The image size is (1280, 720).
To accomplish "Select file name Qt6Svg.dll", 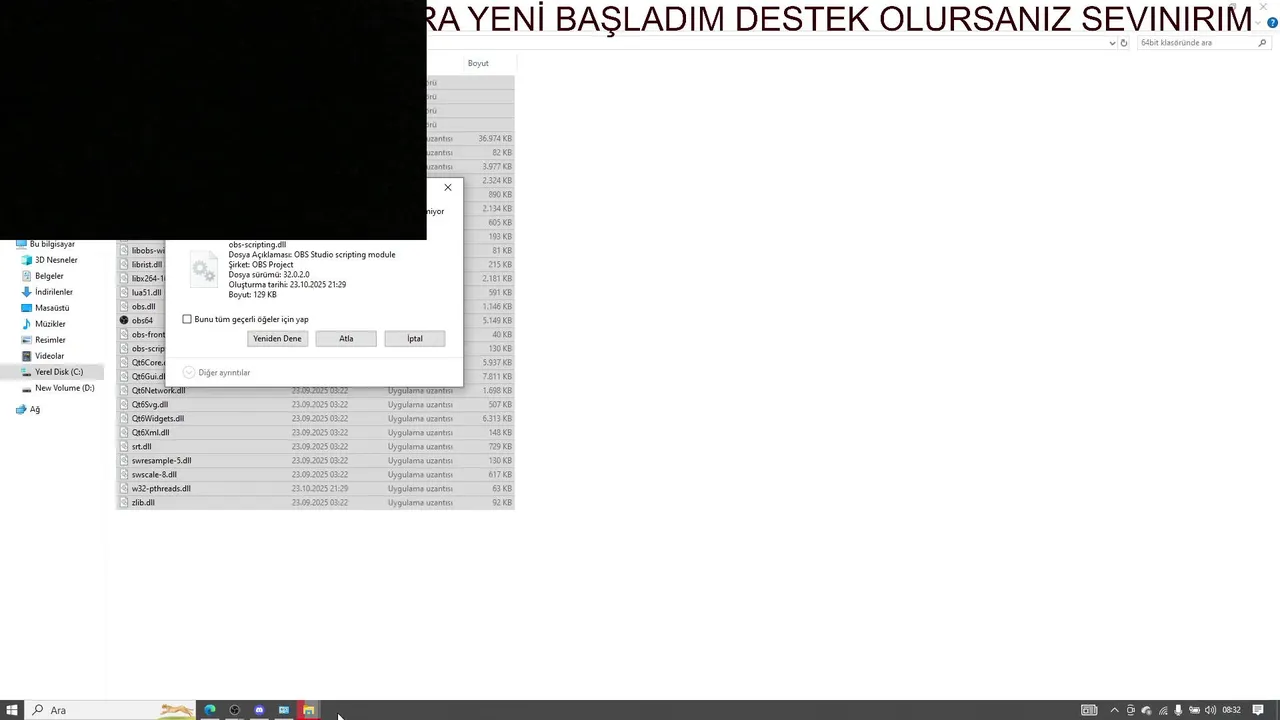I will point(150,405).
